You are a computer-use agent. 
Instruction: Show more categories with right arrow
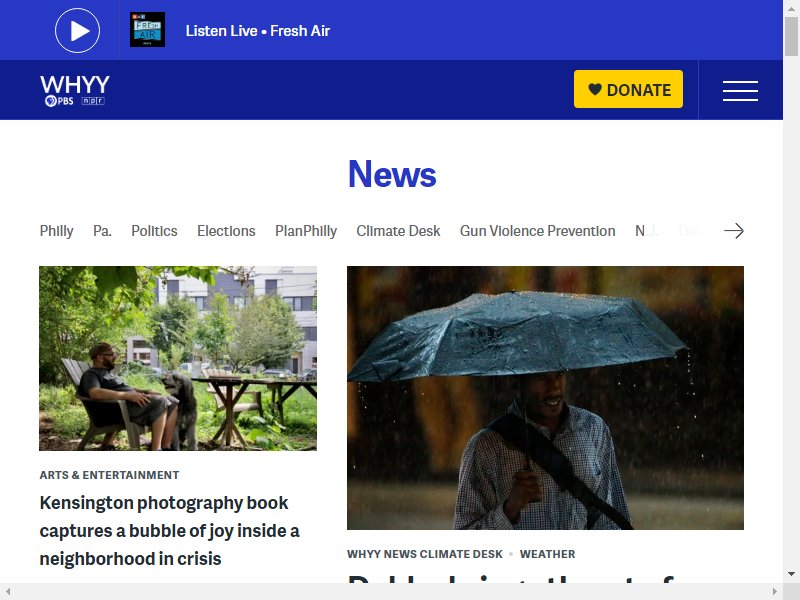[734, 231]
